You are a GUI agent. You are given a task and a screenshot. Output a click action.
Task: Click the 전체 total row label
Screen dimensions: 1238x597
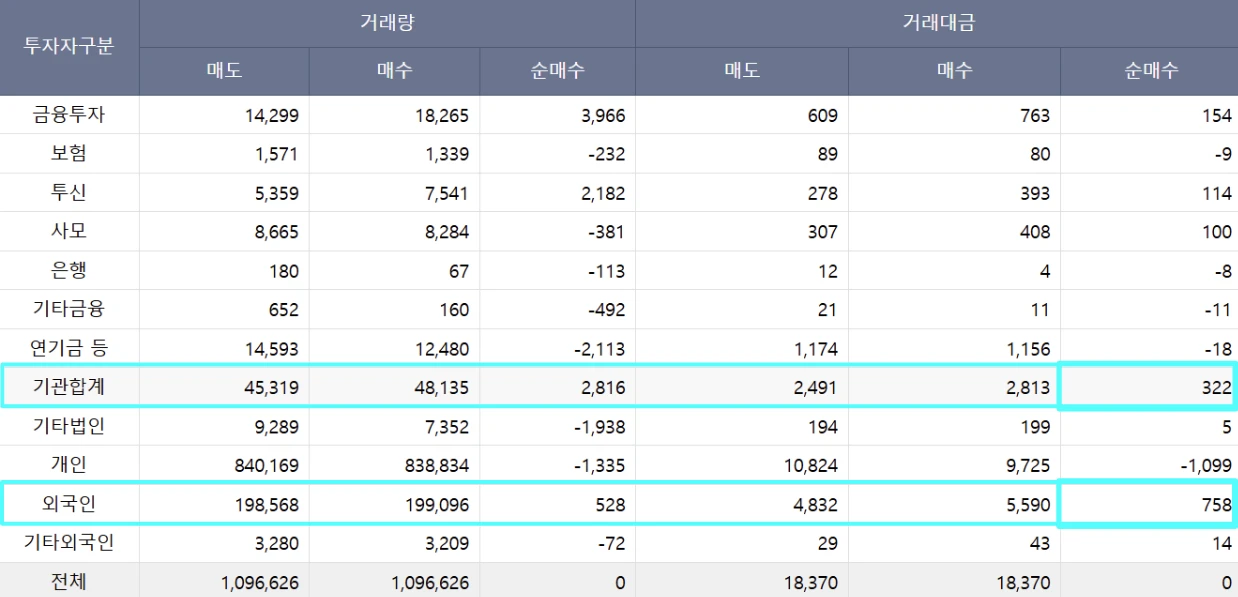[x=69, y=582]
